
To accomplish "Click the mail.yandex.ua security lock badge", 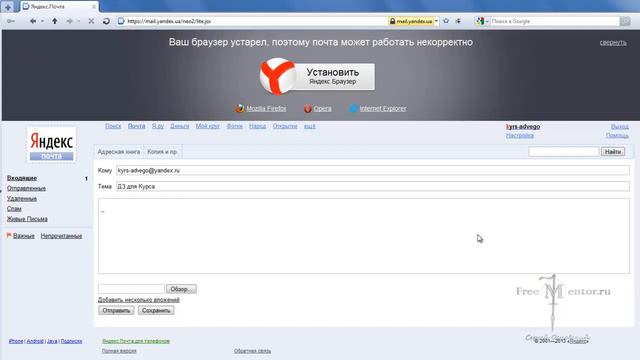I will pos(411,21).
